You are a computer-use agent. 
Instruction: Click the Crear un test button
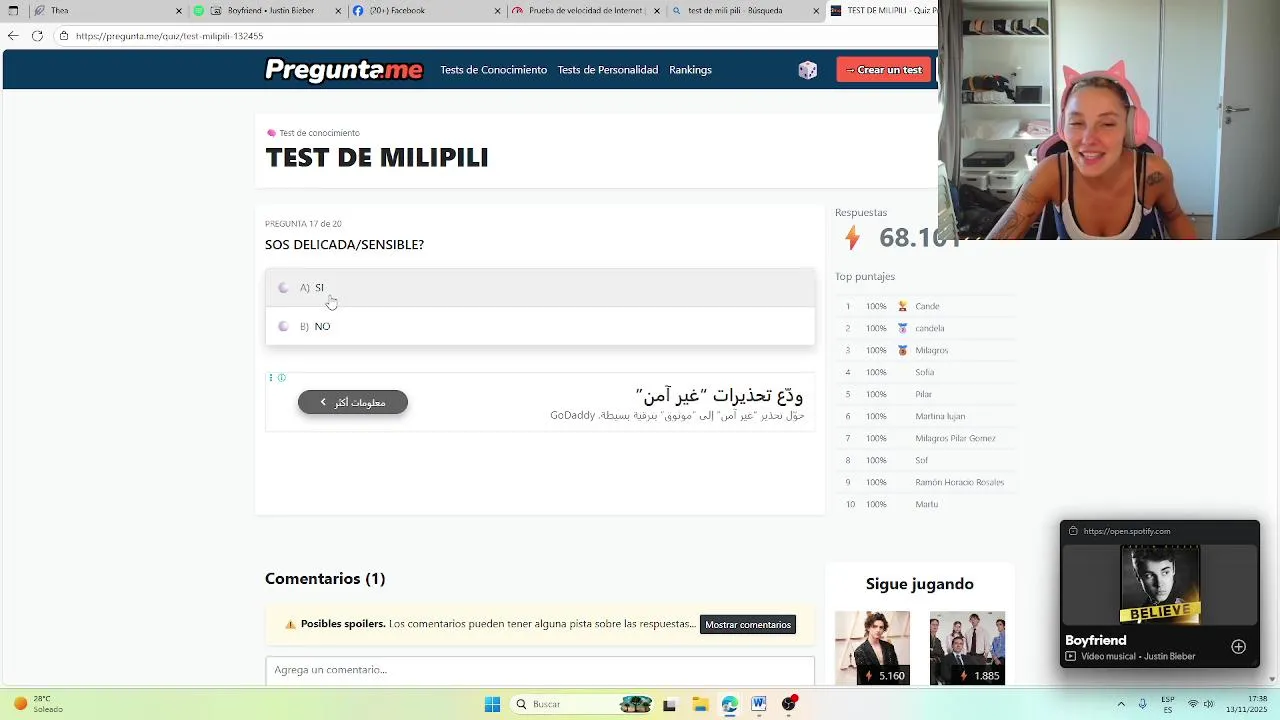884,70
